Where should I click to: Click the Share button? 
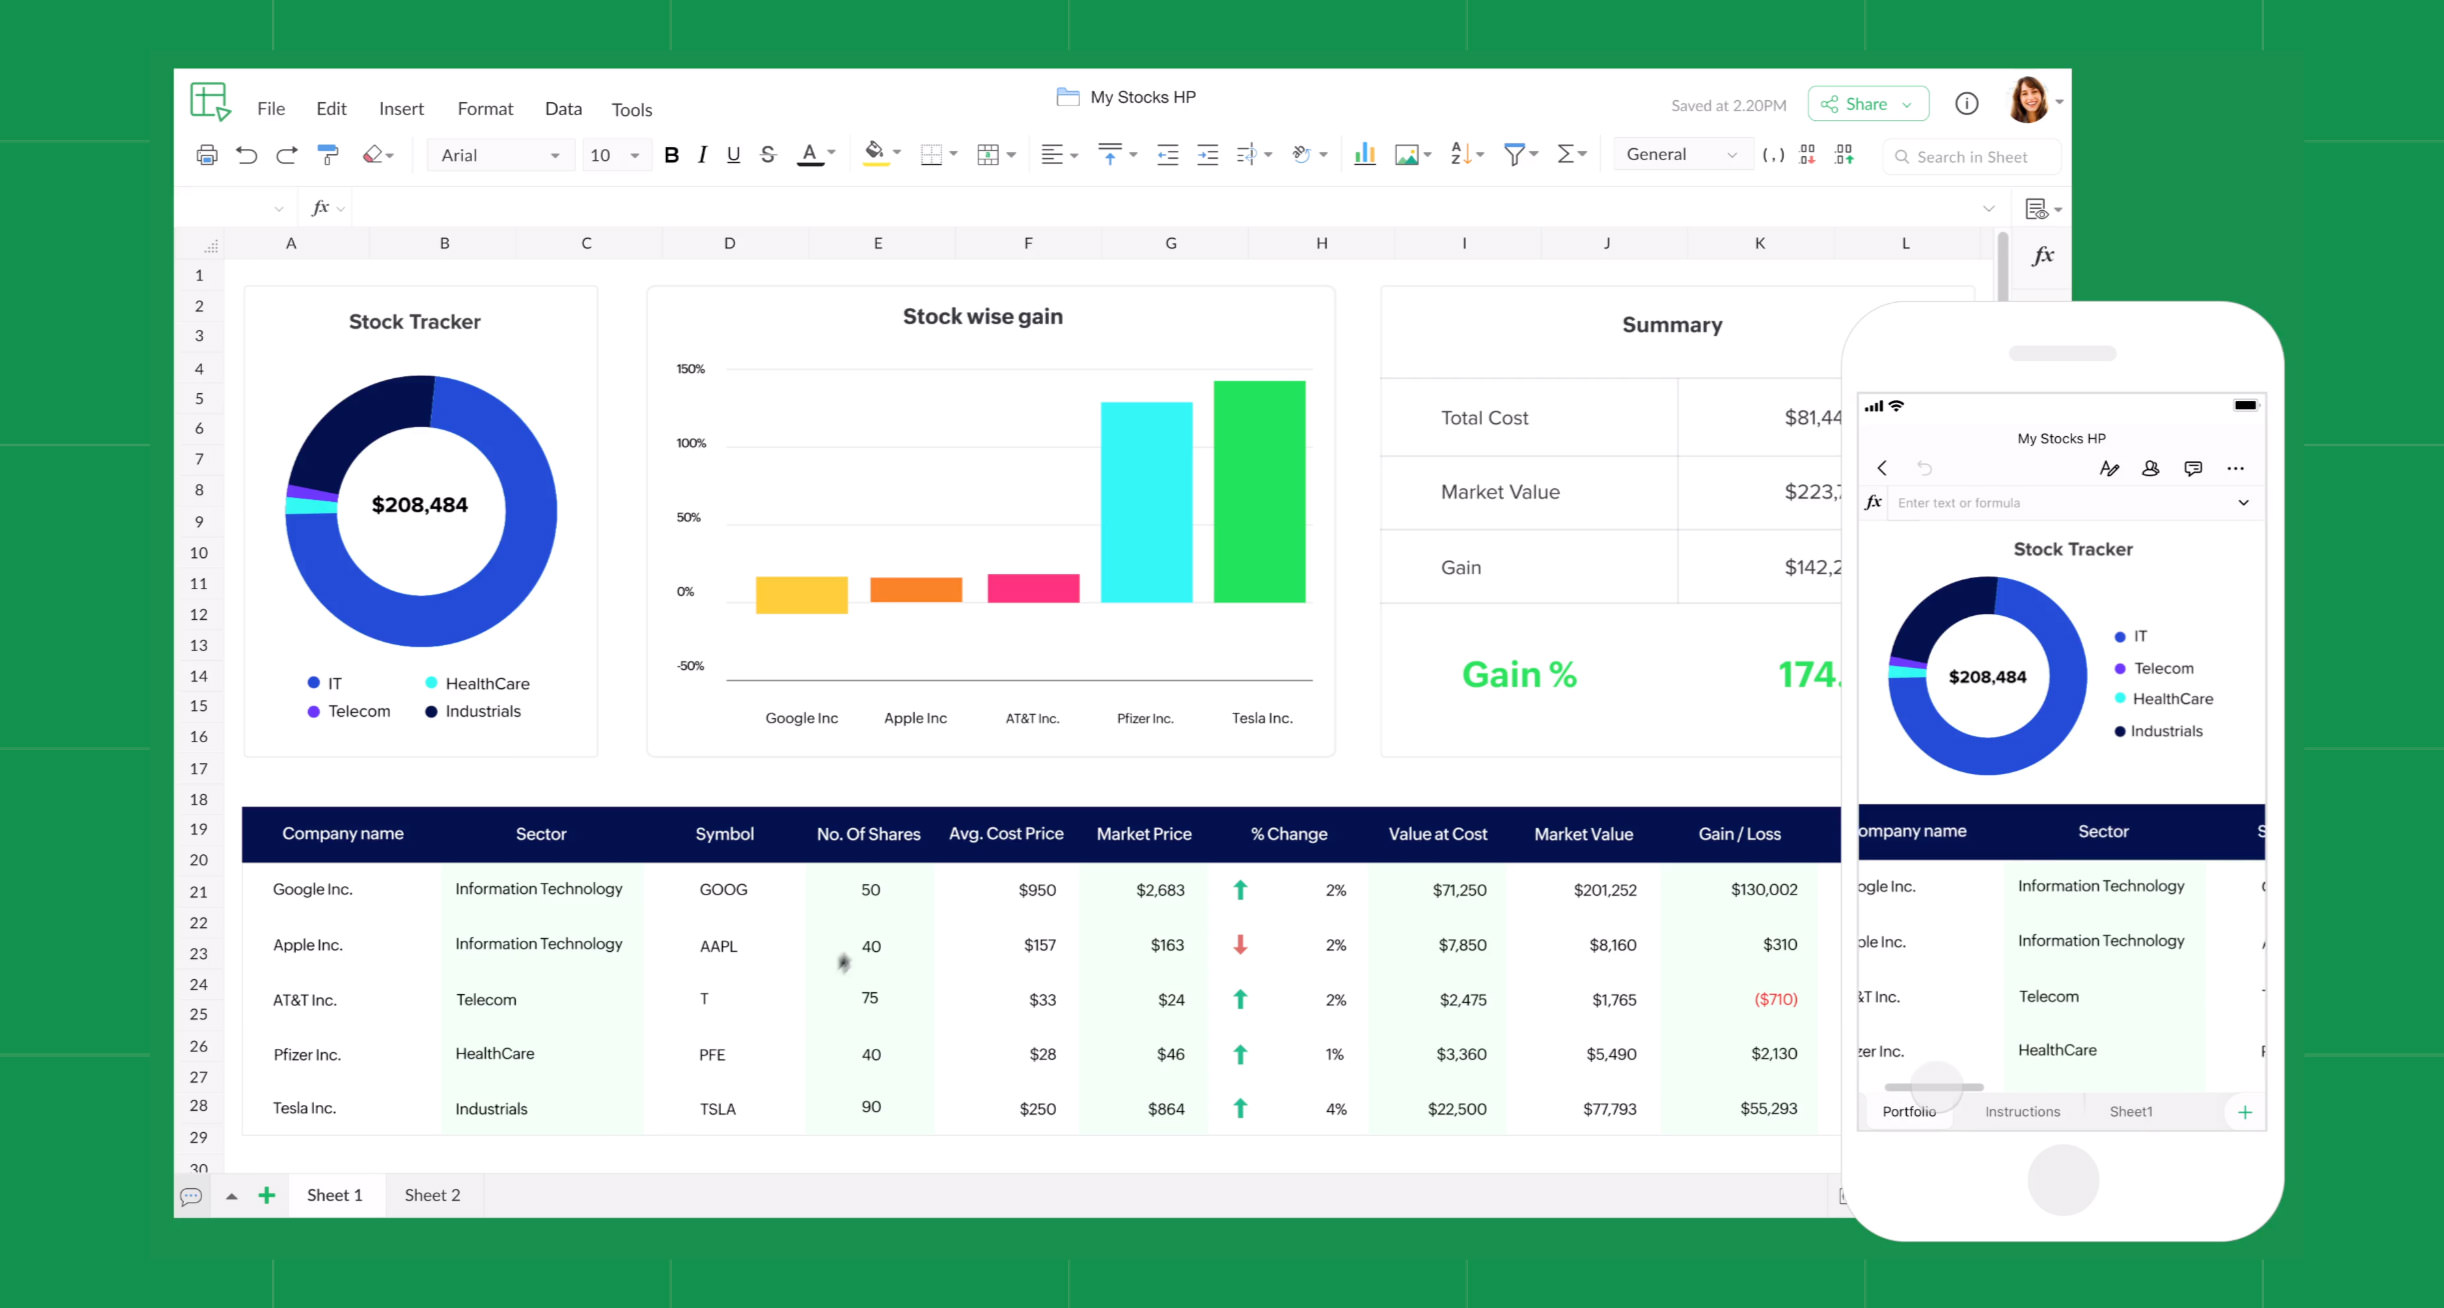(1866, 103)
